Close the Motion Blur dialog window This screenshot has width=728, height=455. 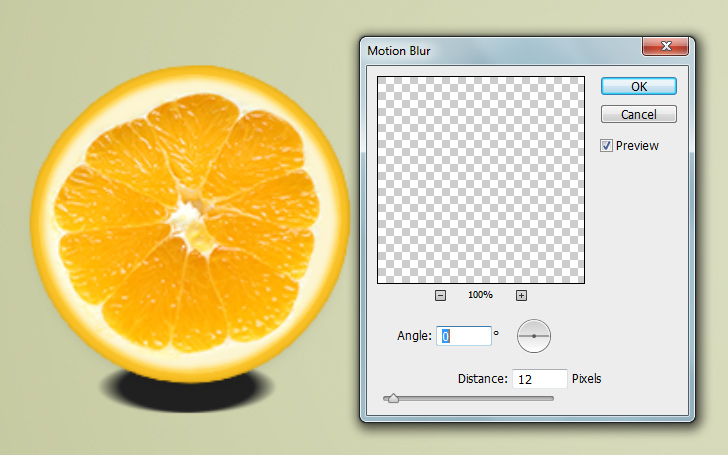point(665,46)
